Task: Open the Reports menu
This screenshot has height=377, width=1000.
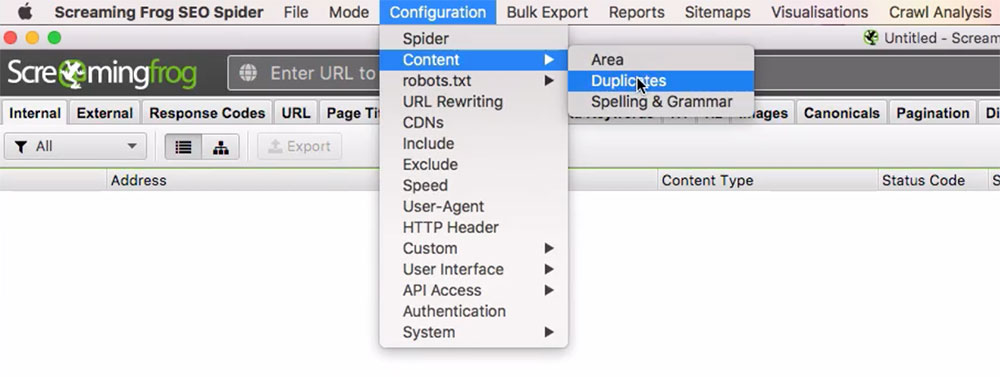Action: tap(636, 12)
